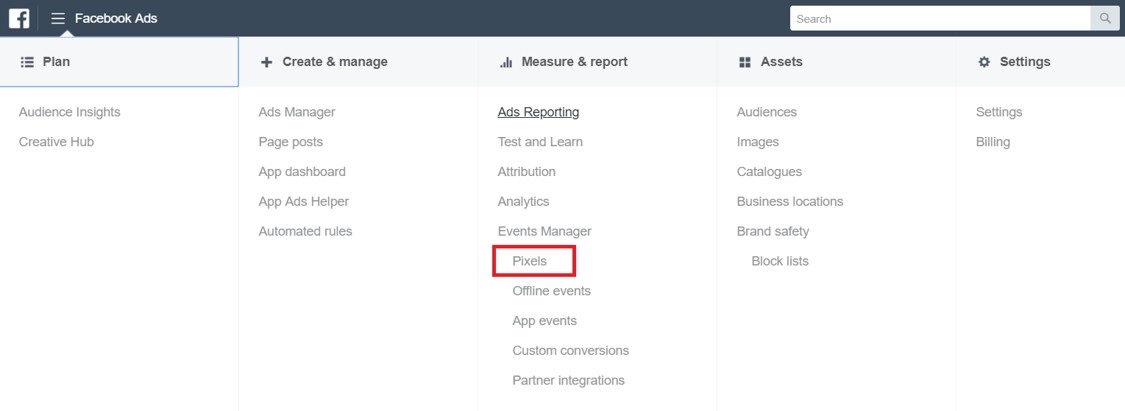The image size is (1125, 411).
Task: Click the Assets grid icon
Action: tap(745, 62)
